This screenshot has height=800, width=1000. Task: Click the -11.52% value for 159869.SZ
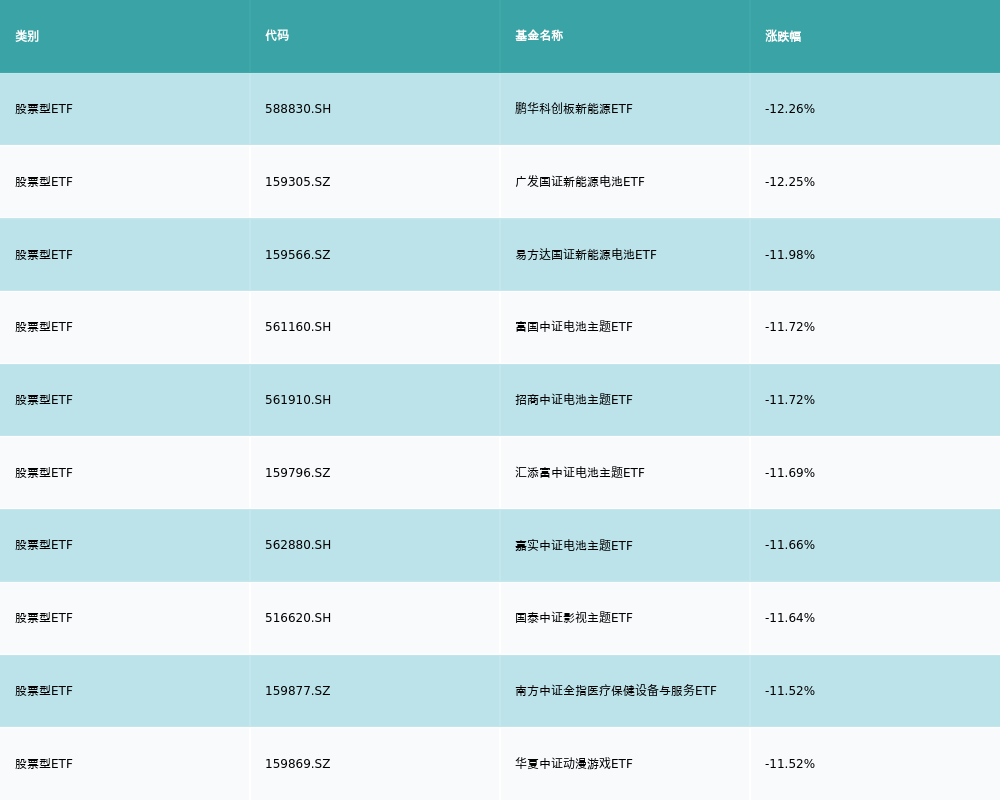pos(790,764)
